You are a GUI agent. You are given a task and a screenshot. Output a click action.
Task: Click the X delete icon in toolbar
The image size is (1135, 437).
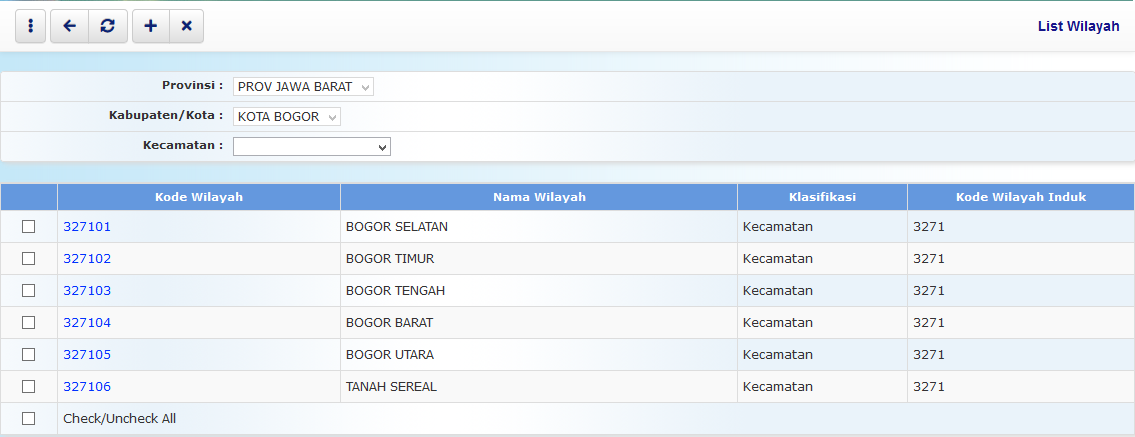pyautogui.click(x=186, y=27)
